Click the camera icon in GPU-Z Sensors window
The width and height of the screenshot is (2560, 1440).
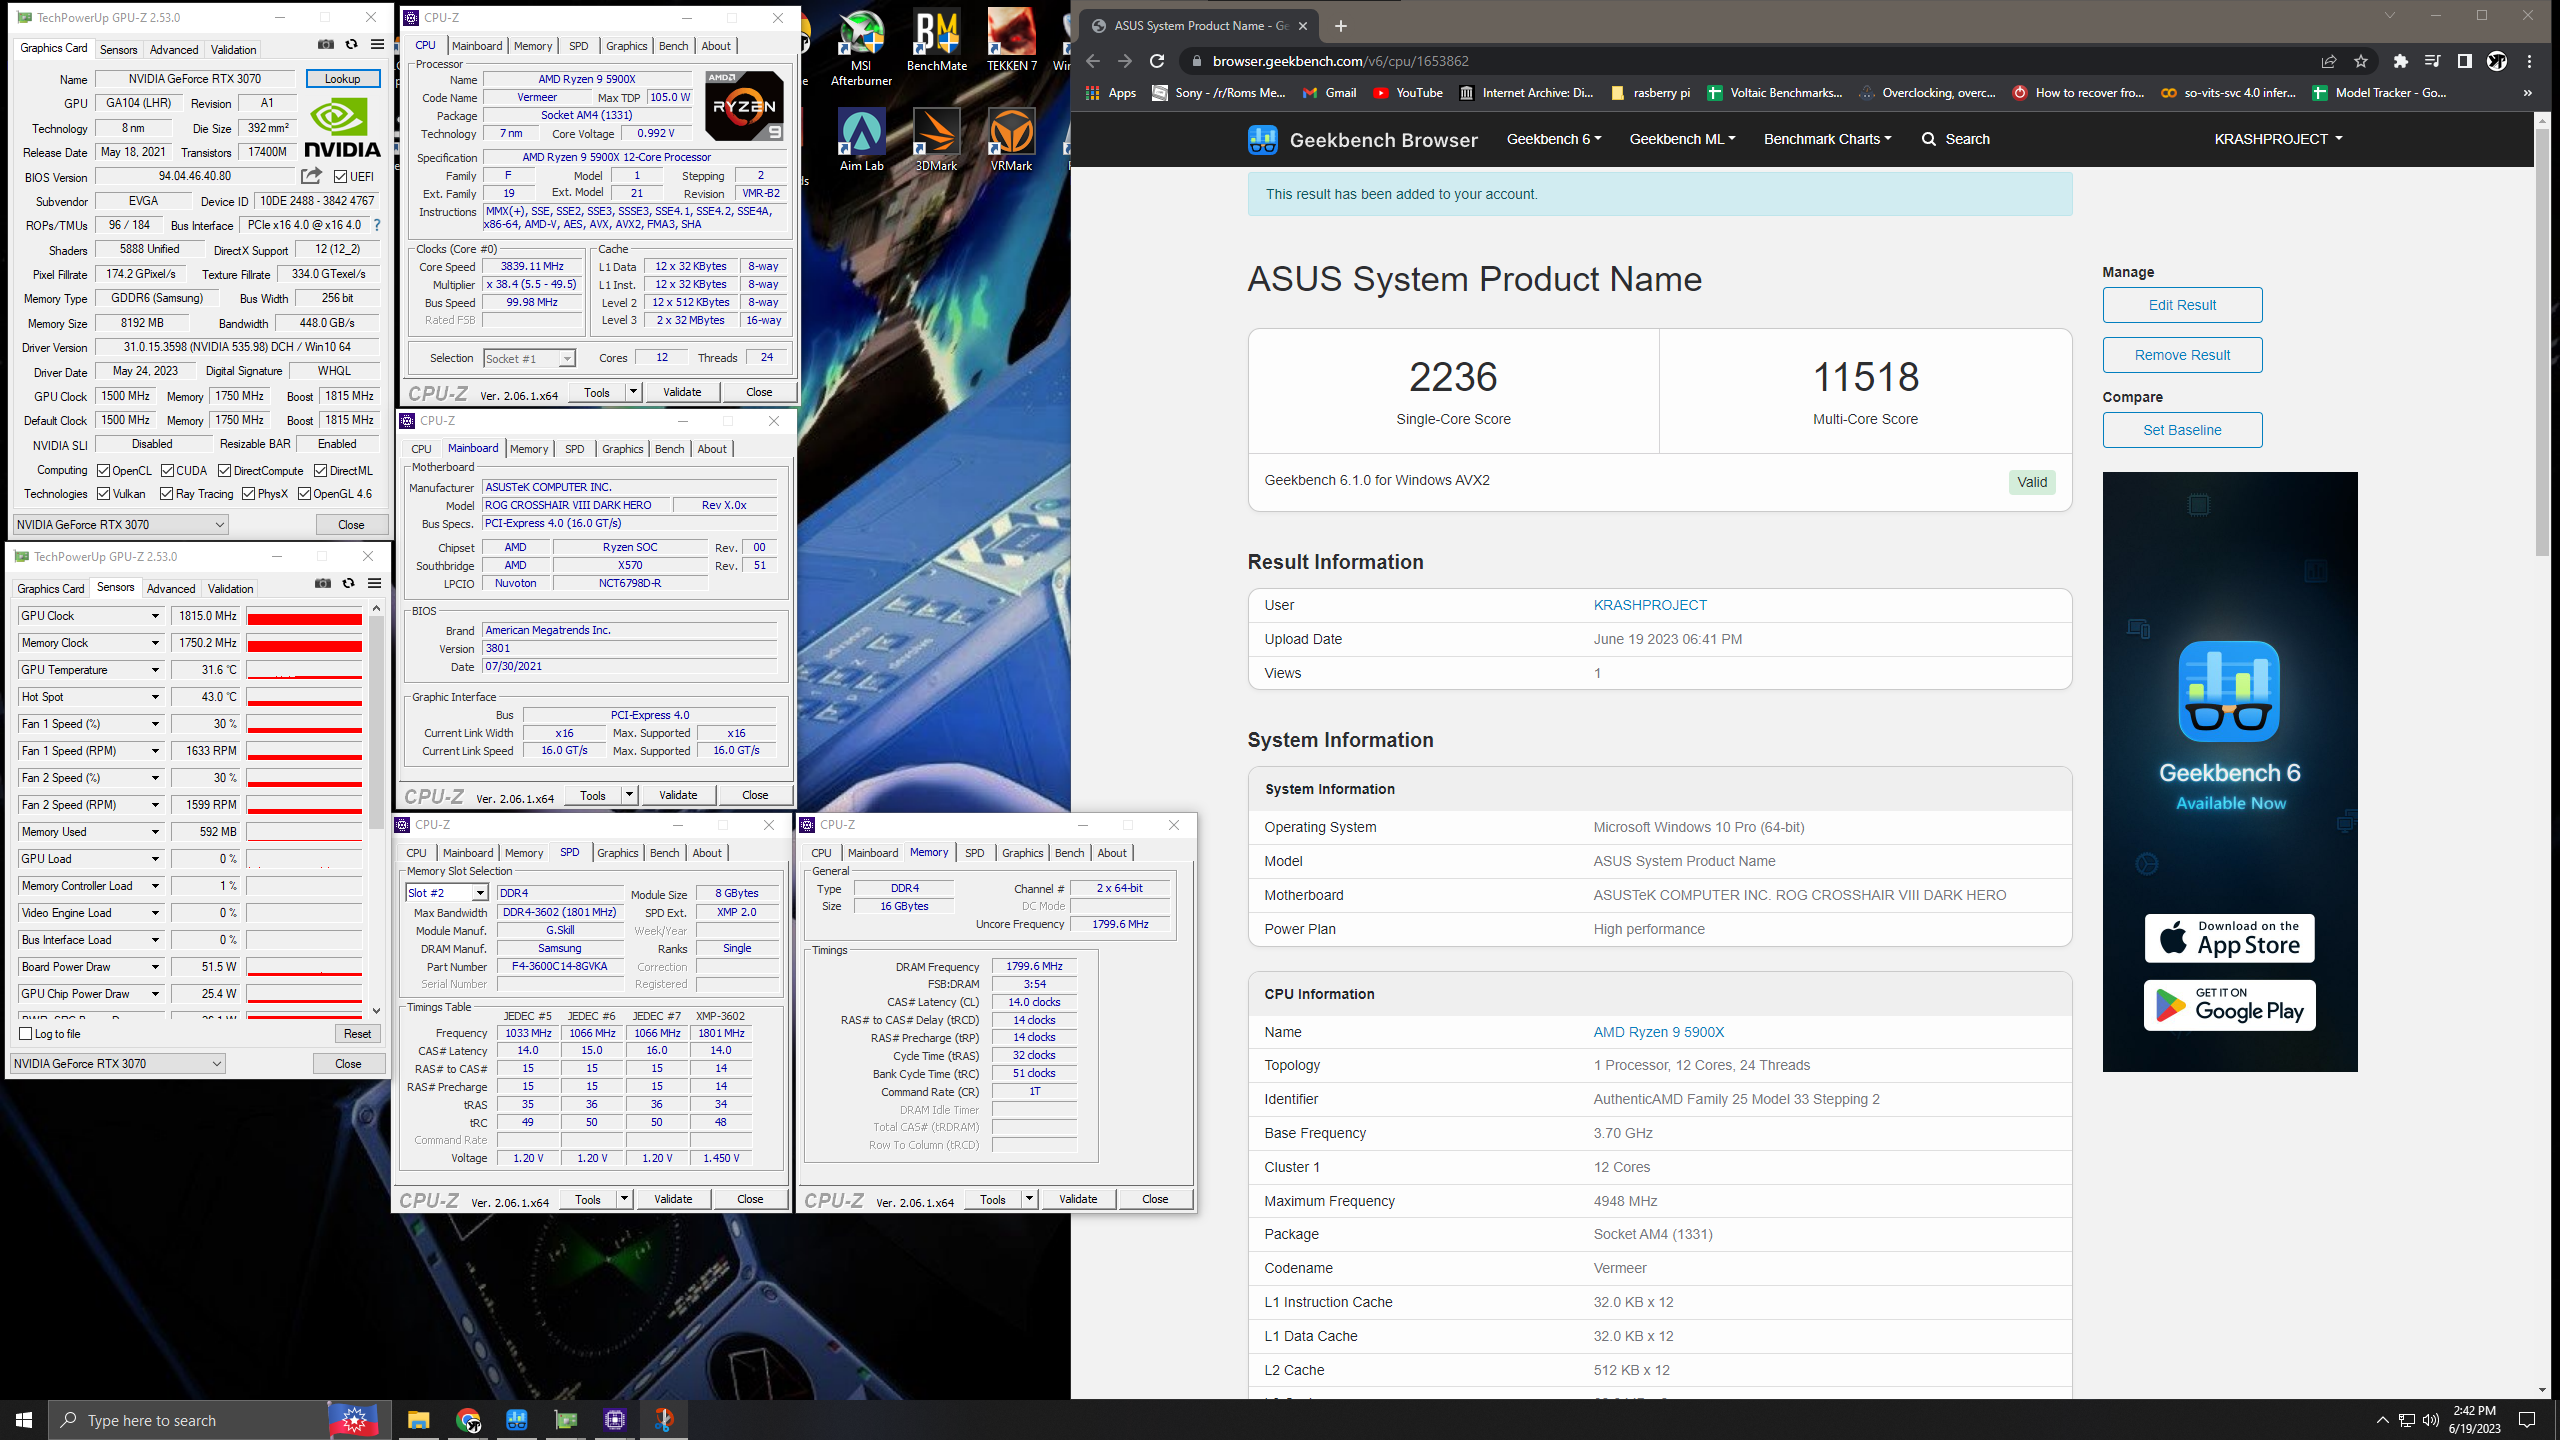(323, 584)
